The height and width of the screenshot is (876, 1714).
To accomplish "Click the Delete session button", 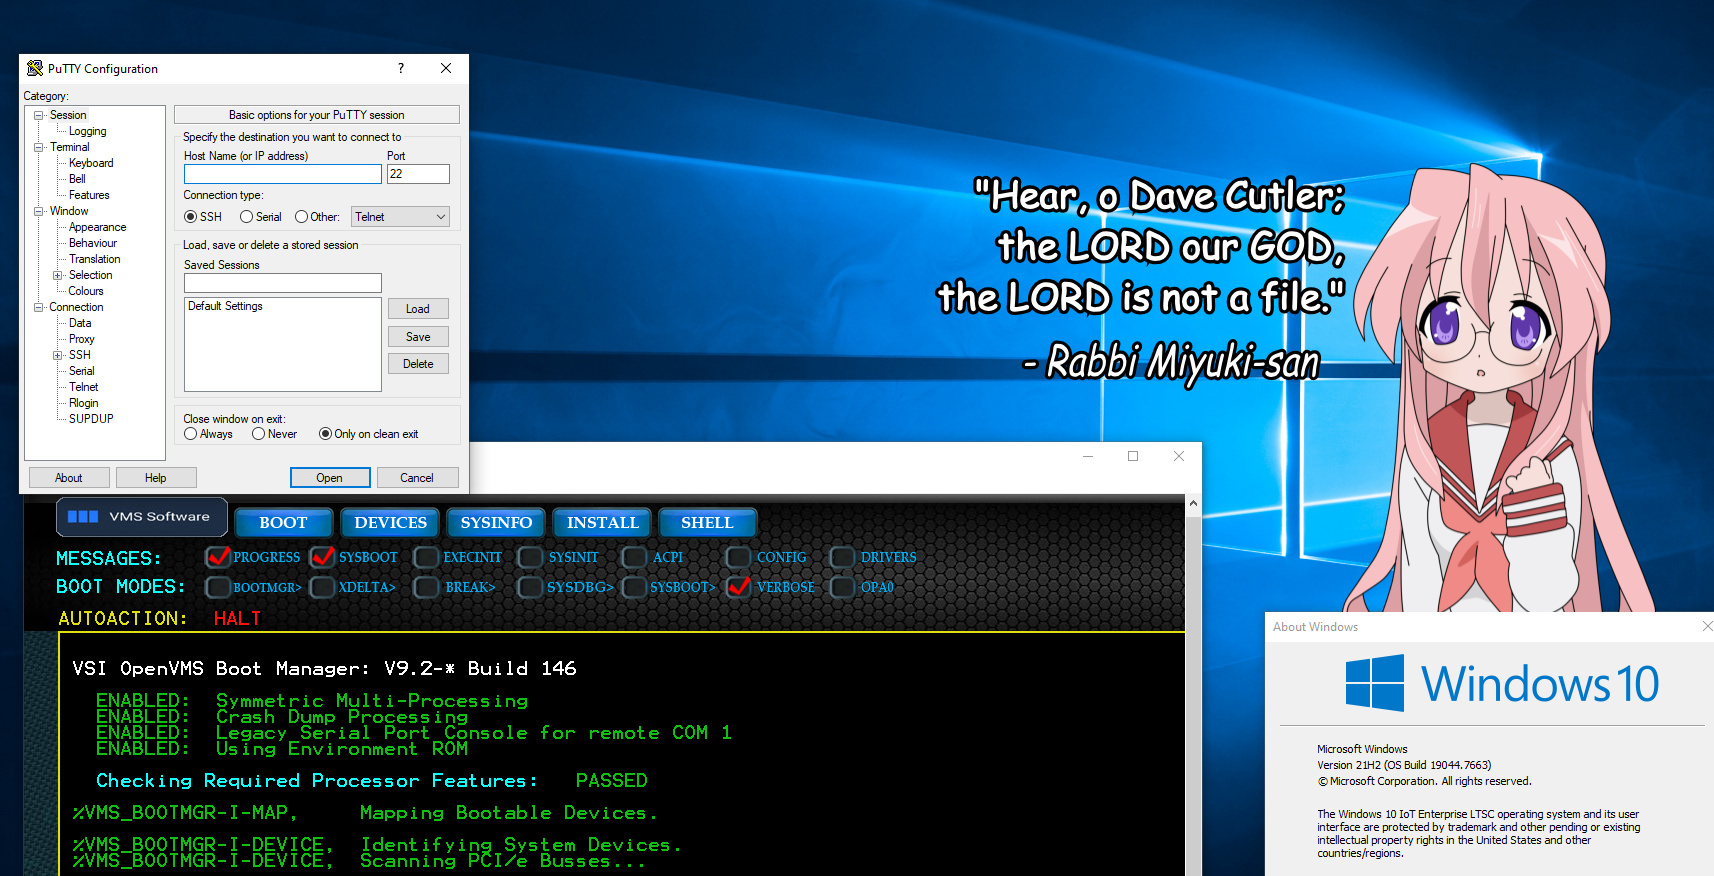I will [x=418, y=364].
